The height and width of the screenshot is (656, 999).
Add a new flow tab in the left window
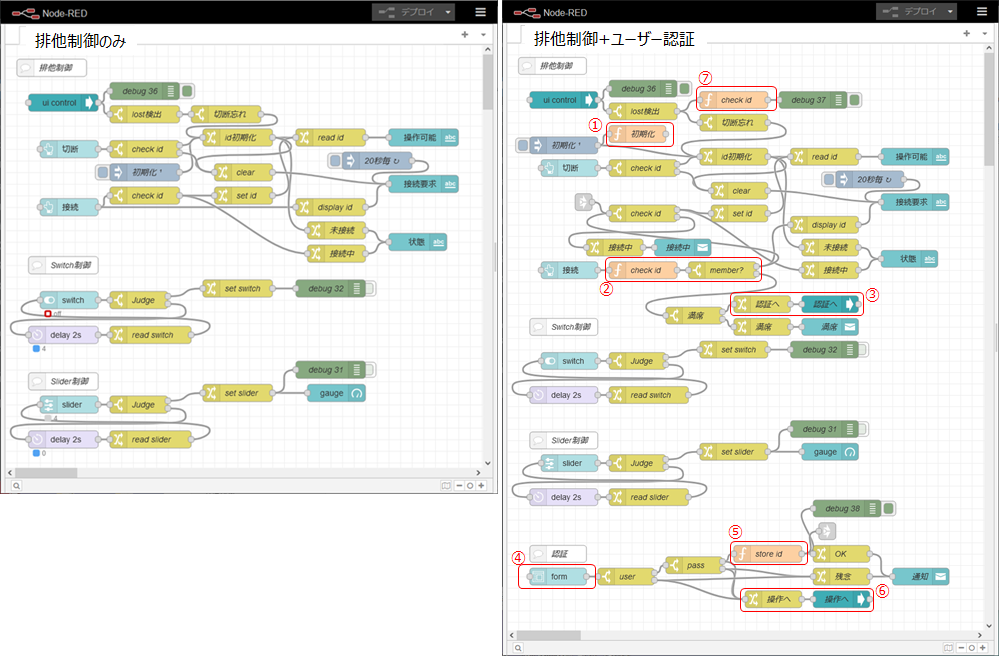click(x=464, y=34)
